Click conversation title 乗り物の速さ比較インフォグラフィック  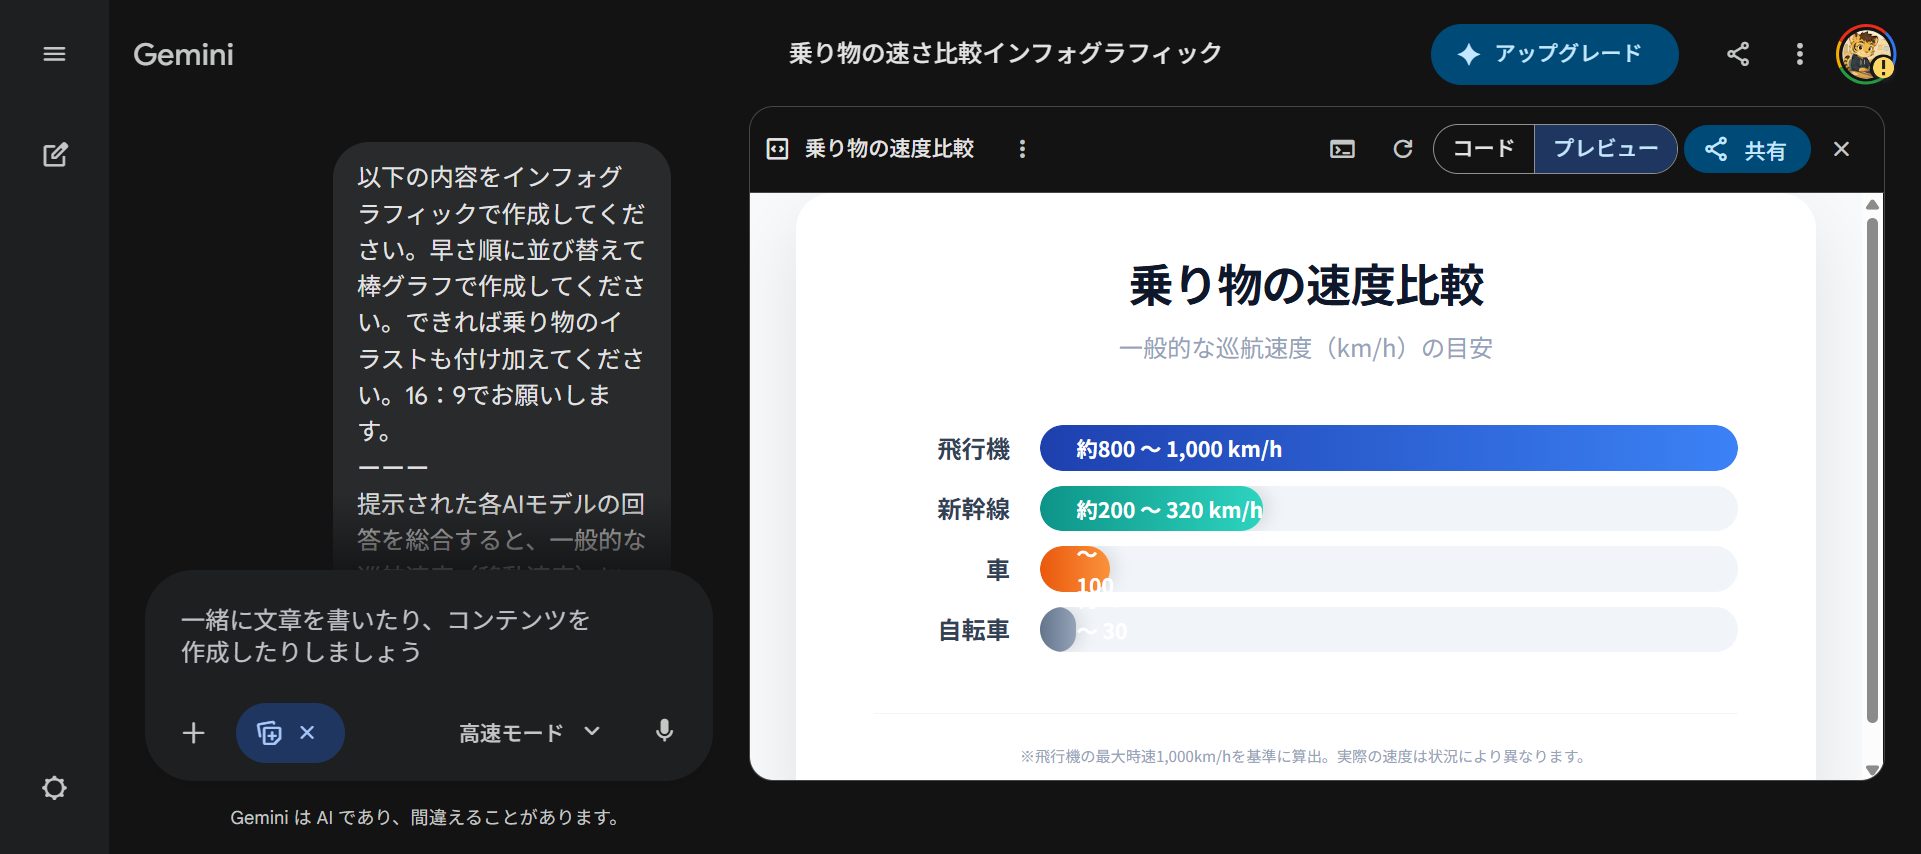1005,54
